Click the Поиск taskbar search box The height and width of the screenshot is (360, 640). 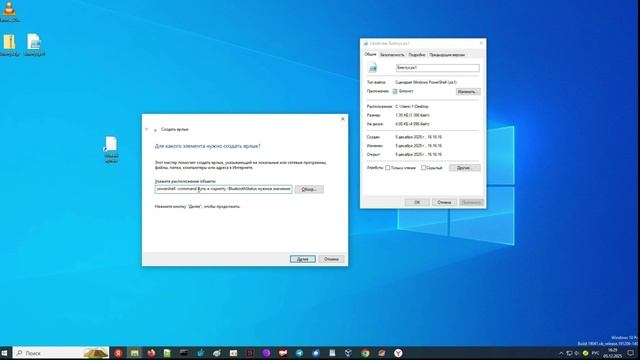click(x=61, y=353)
